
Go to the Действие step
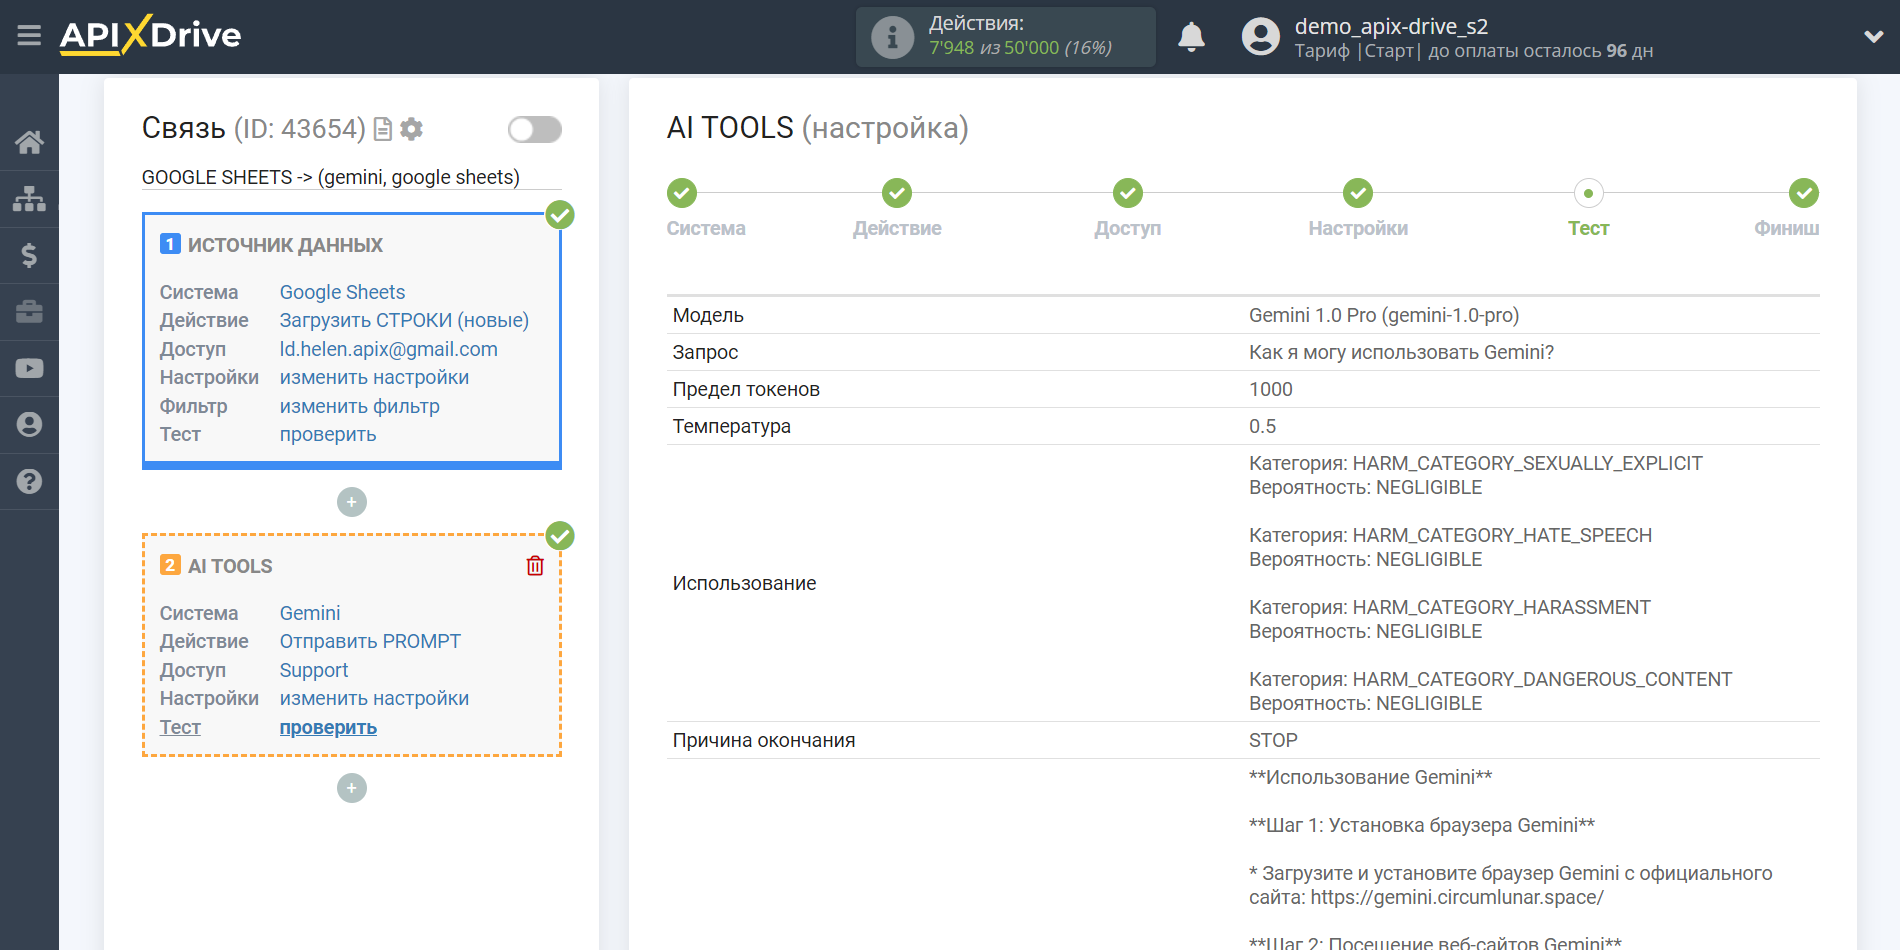point(897,228)
